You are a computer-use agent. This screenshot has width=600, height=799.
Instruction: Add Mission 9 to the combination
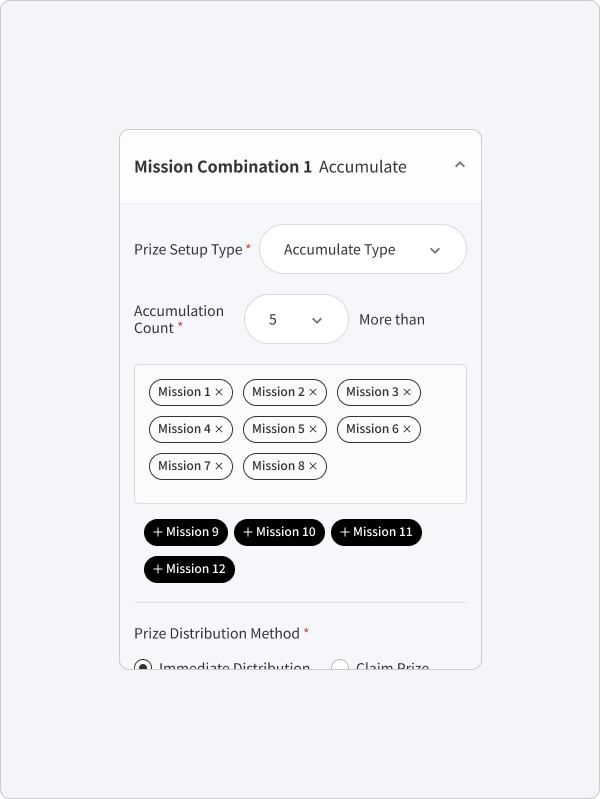click(186, 532)
